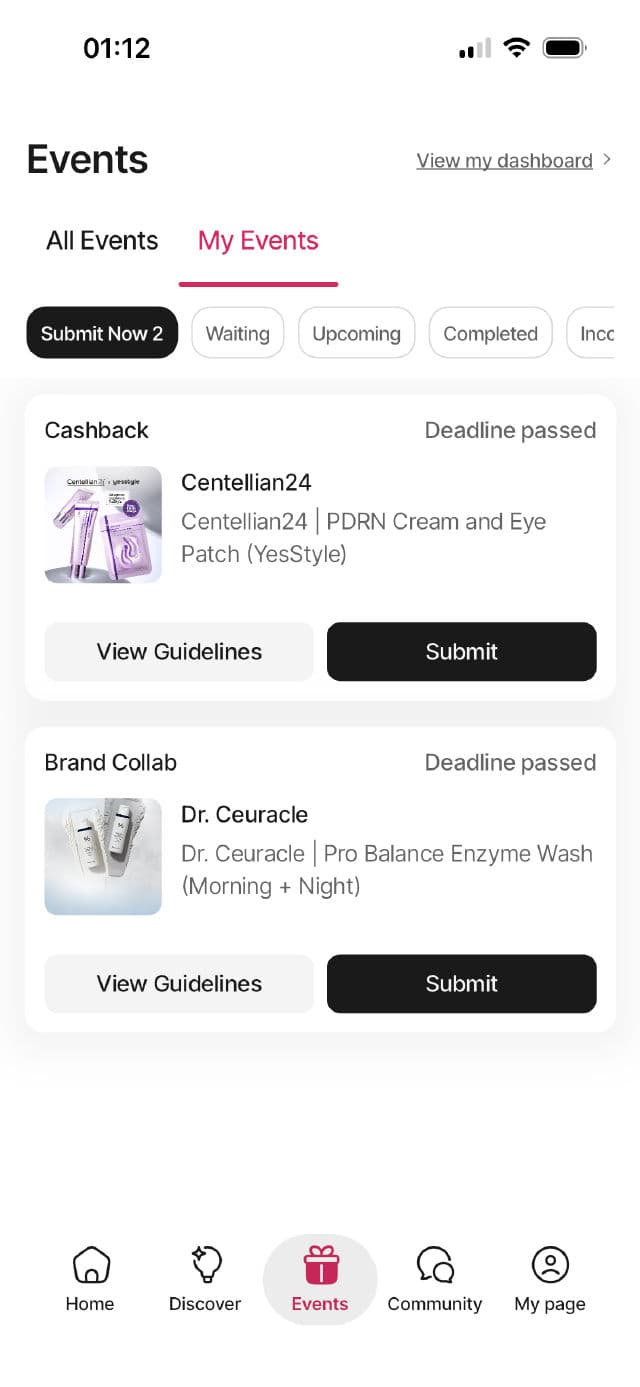This screenshot has height=1387, width=640.
Task: Select the Submit Now filter chip
Action: 102,333
